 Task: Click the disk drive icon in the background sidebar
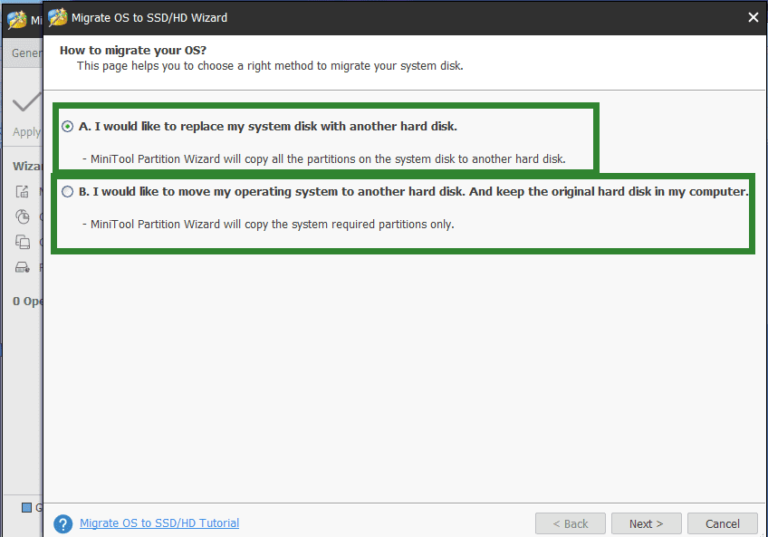click(x=22, y=267)
